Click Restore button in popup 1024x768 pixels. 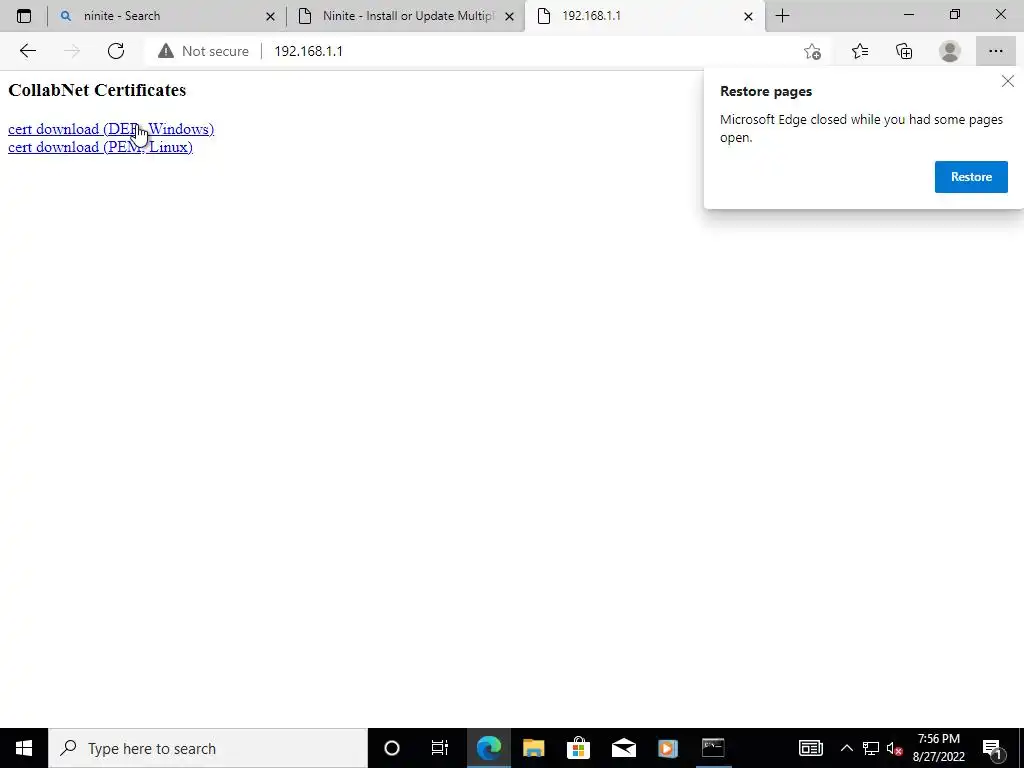tap(971, 177)
